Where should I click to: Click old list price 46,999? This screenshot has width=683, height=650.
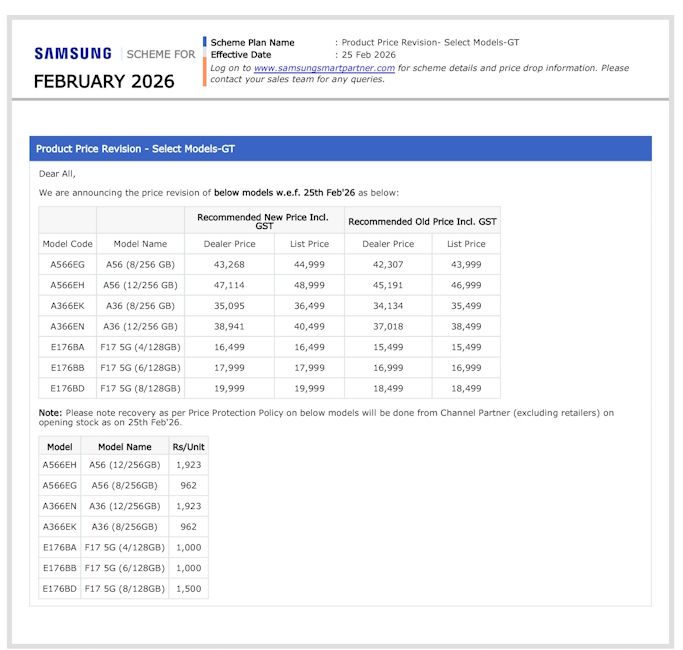point(466,285)
